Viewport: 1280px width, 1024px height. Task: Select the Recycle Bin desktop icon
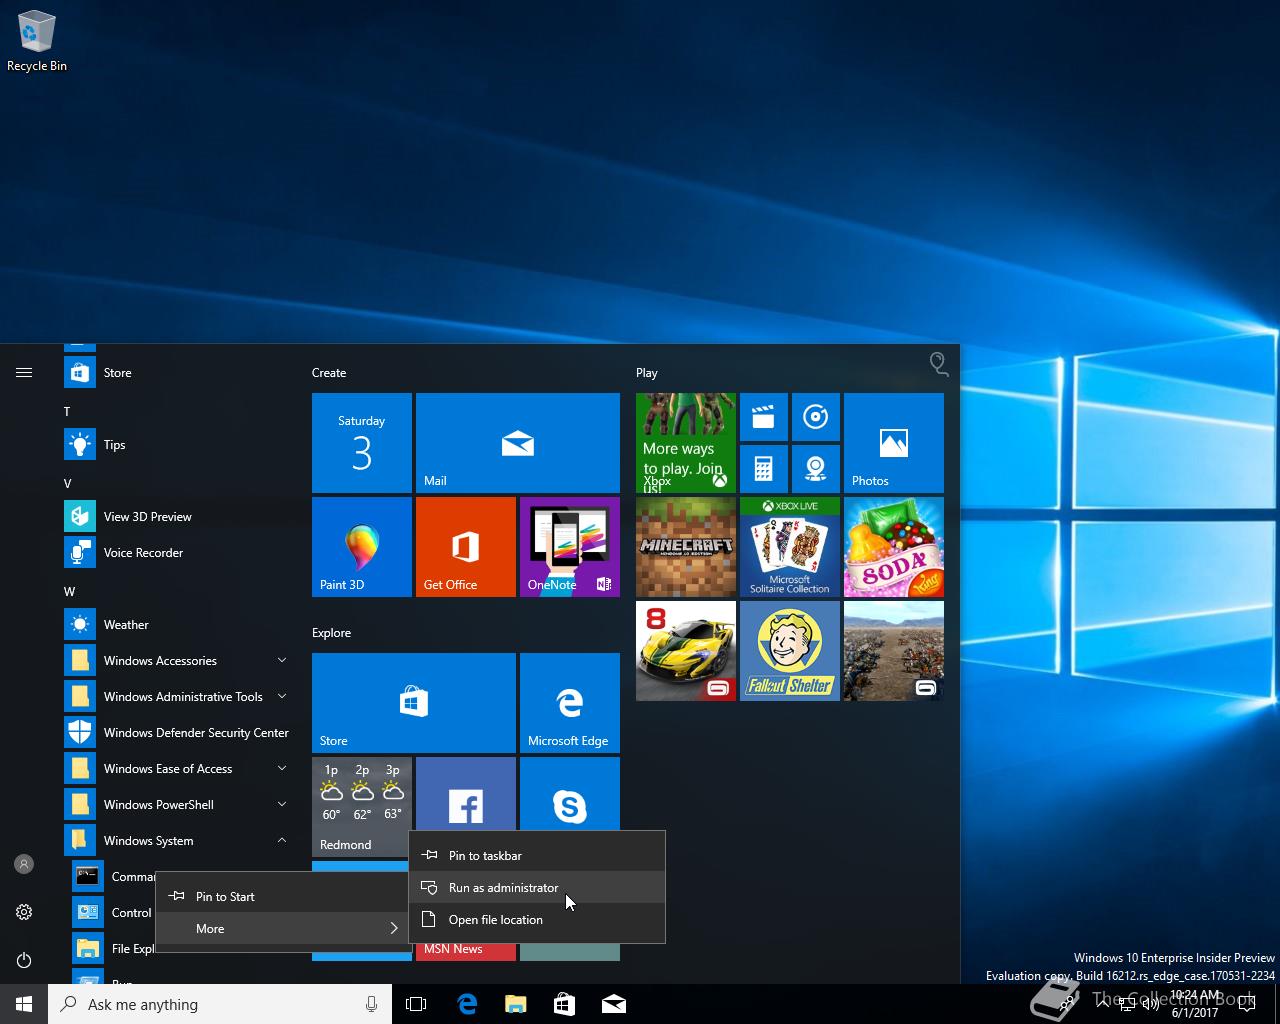(x=37, y=41)
